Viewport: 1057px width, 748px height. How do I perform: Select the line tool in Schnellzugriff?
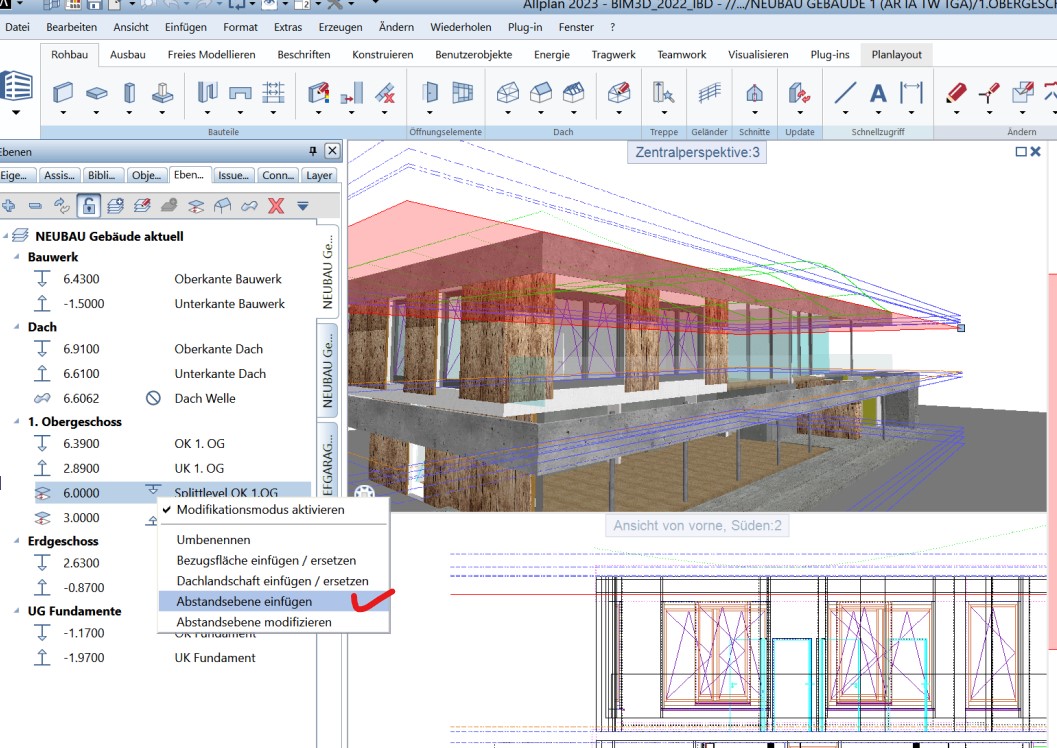click(845, 93)
